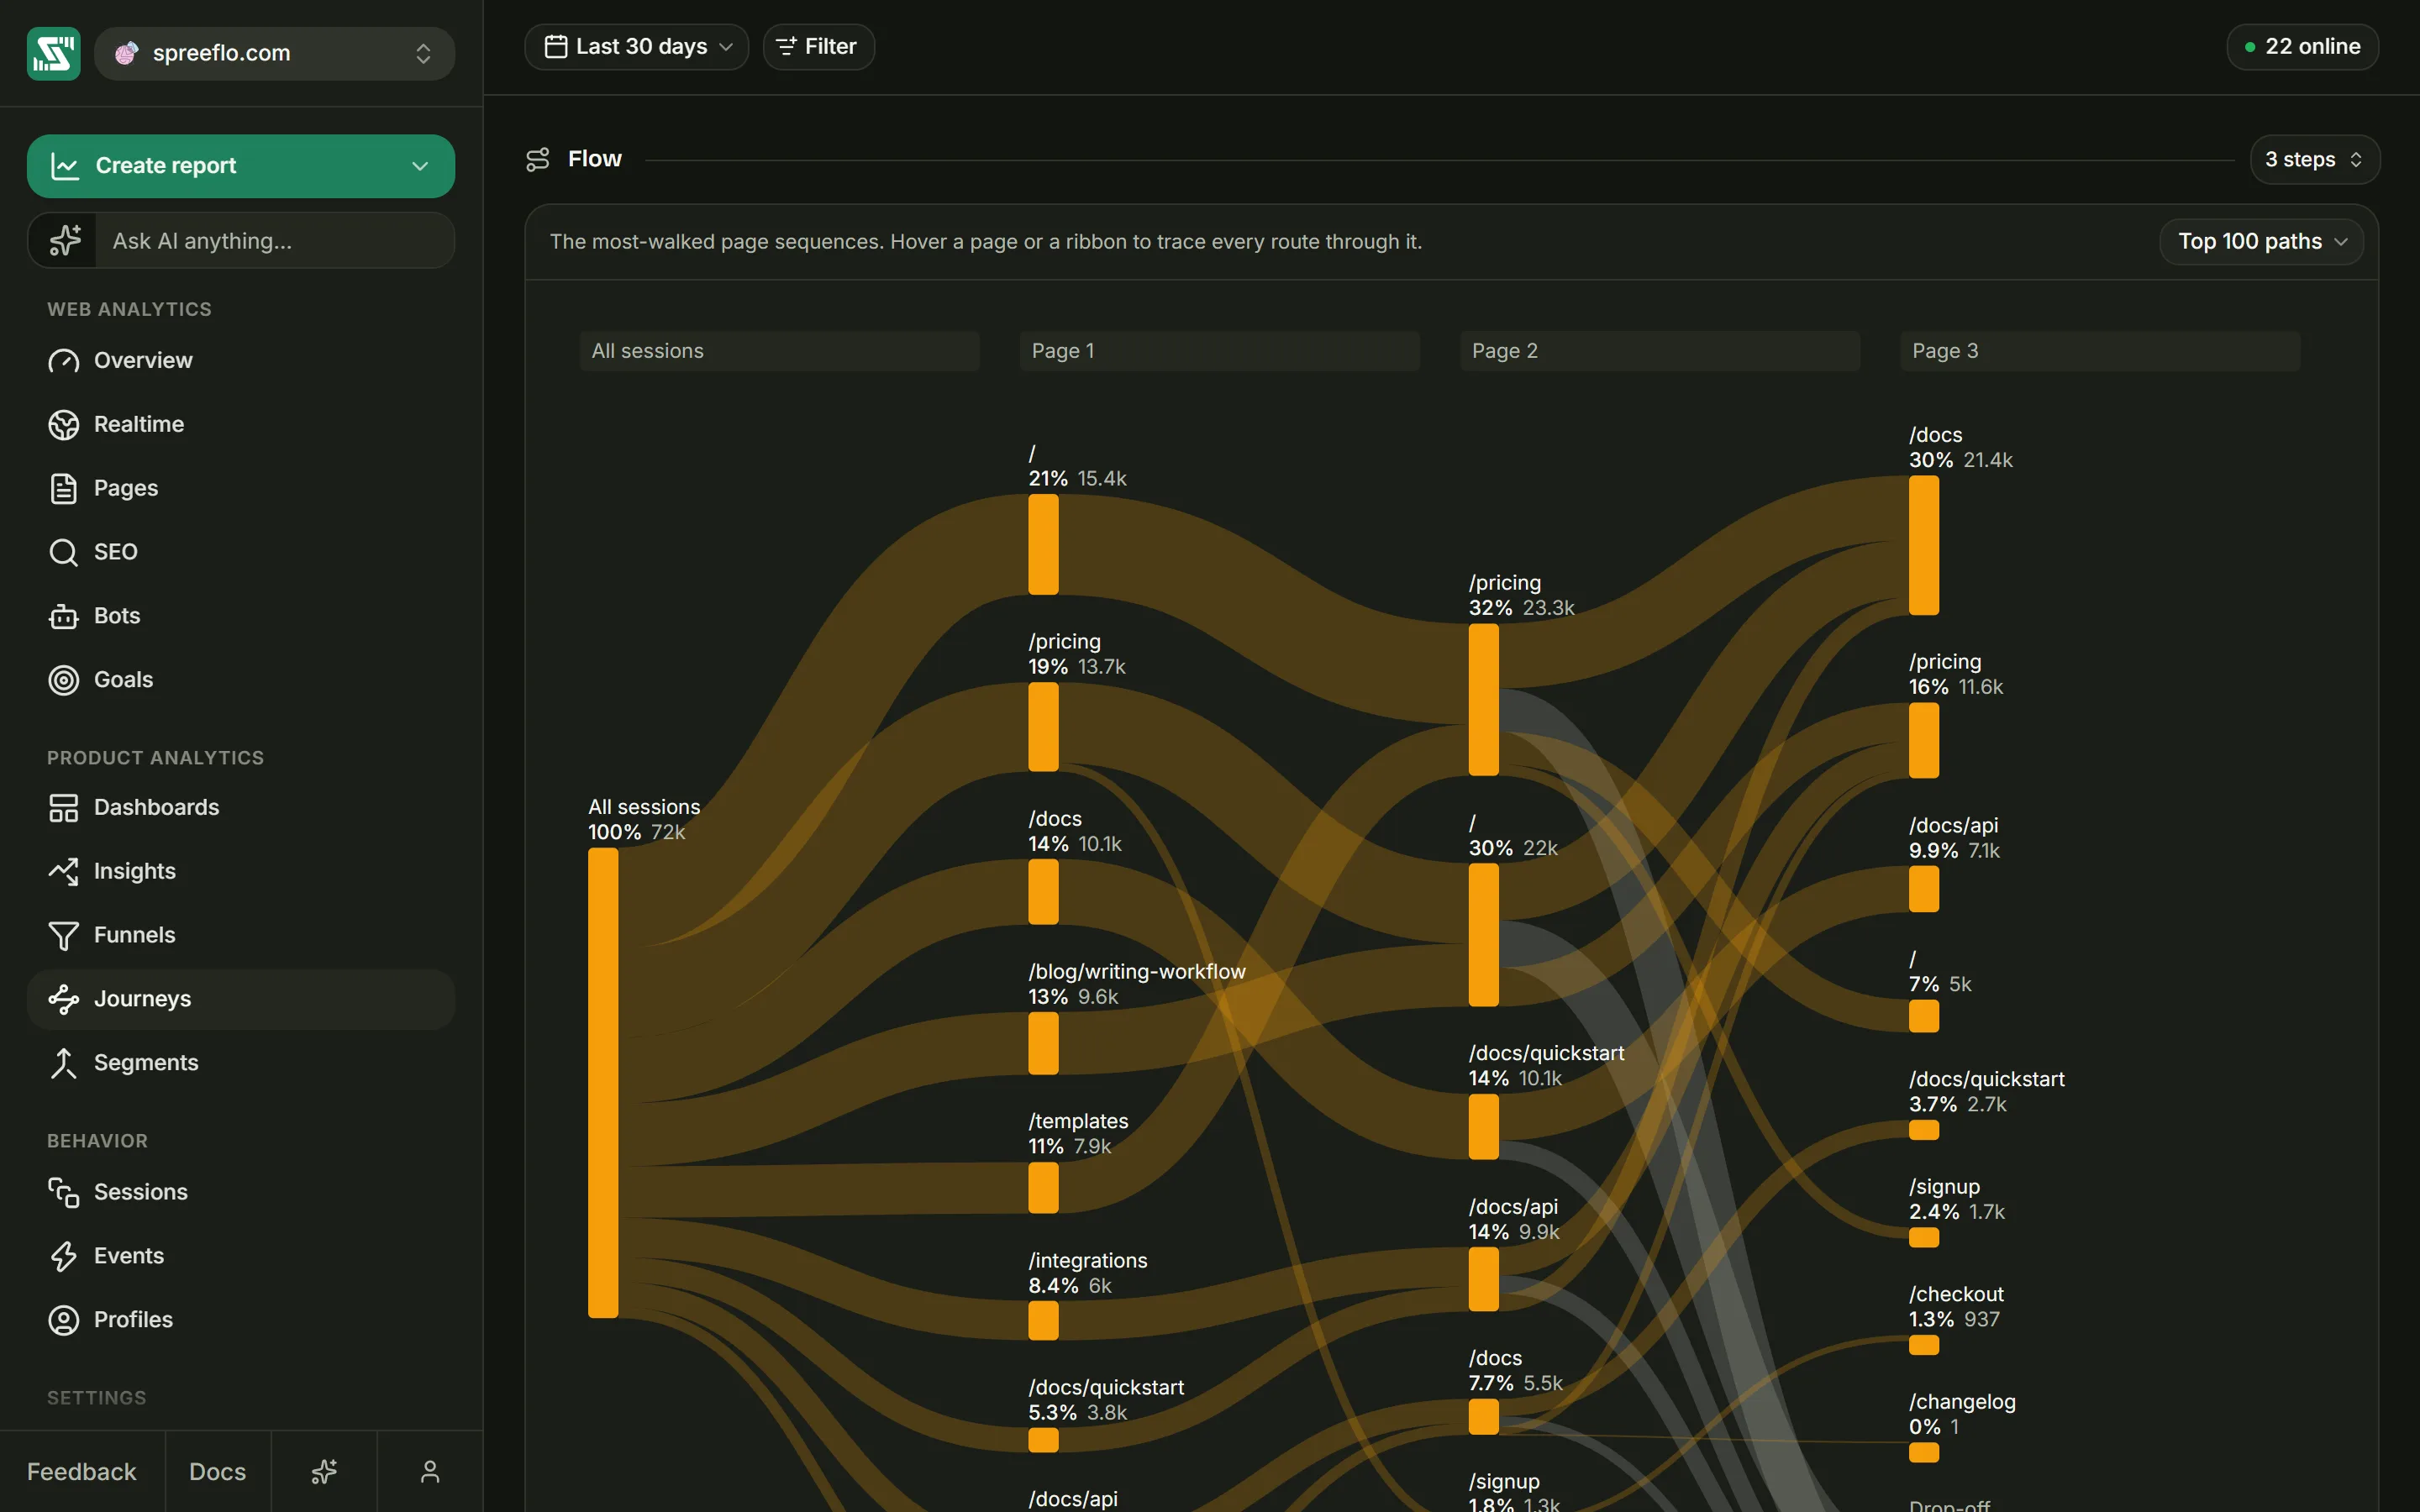Click the Goals target icon
The height and width of the screenshot is (1512, 2420).
[63, 680]
